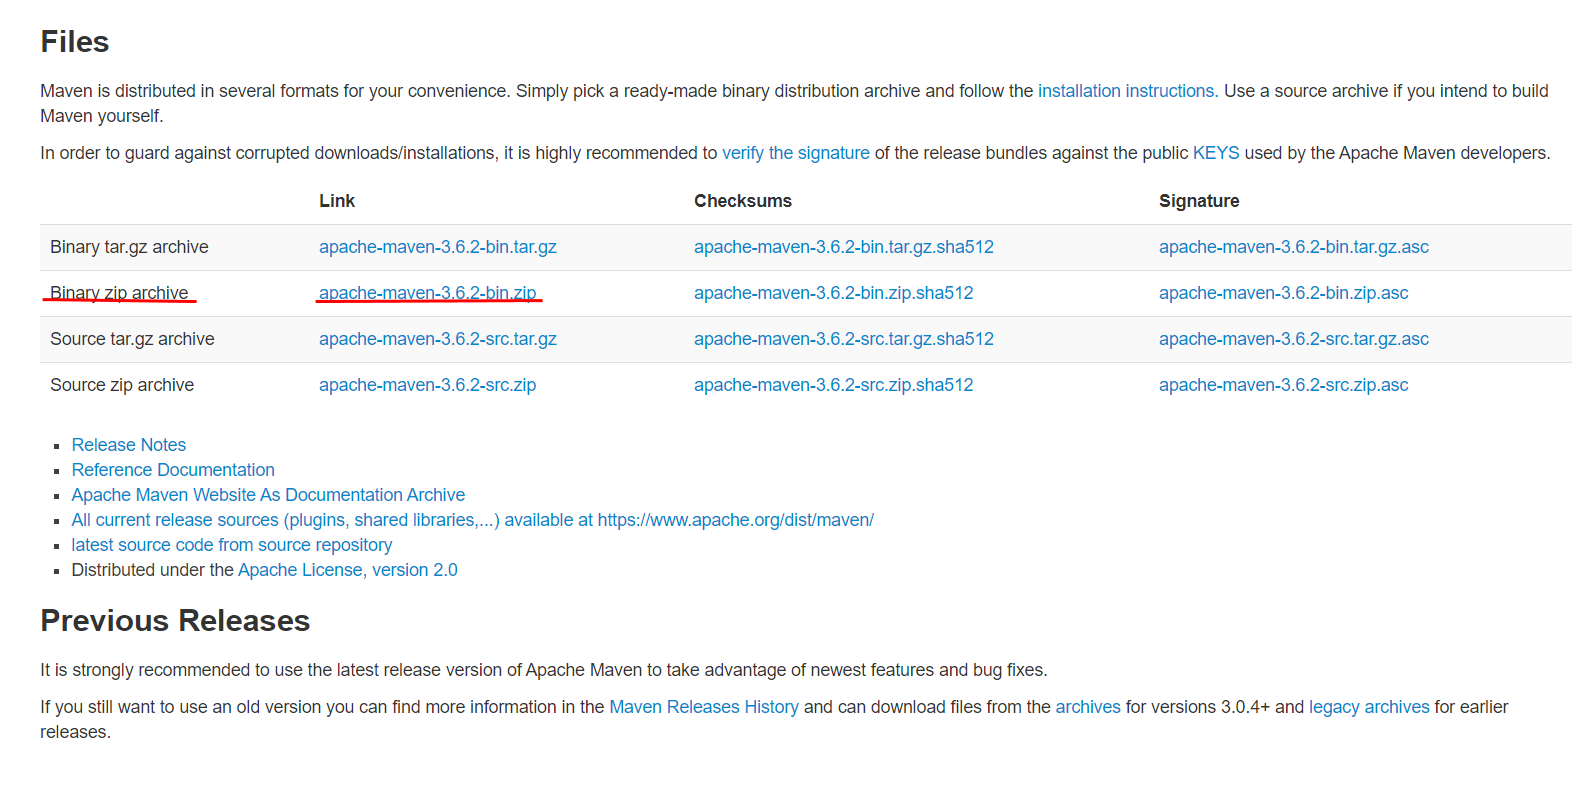The image size is (1579, 795).
Task: Open the src.tar.gz.sha512 checksum link
Action: [844, 339]
